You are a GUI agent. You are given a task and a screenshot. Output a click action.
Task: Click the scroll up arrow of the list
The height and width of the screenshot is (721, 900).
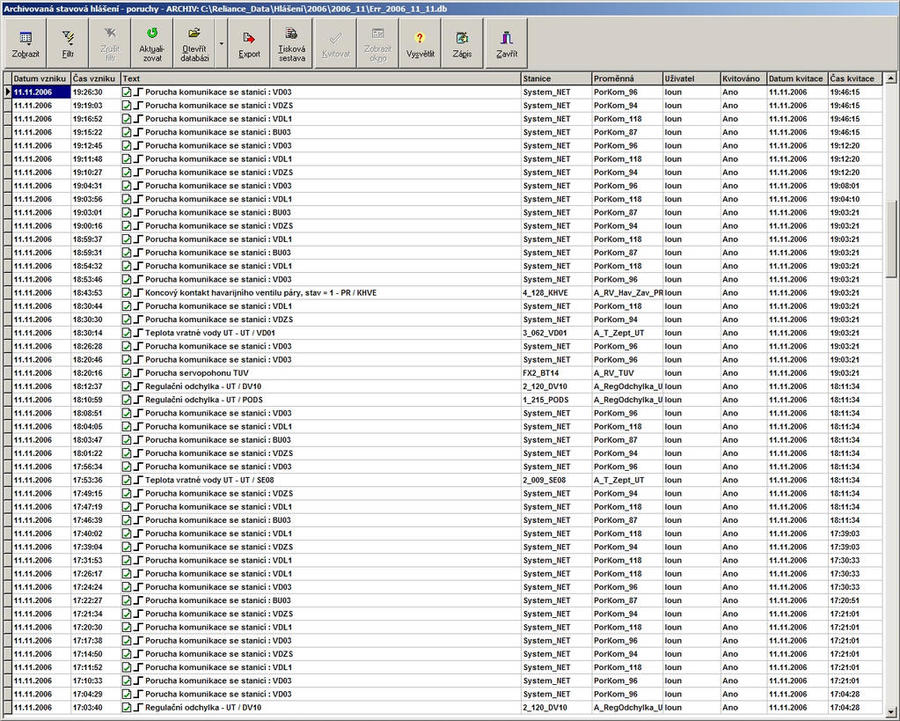[890, 78]
